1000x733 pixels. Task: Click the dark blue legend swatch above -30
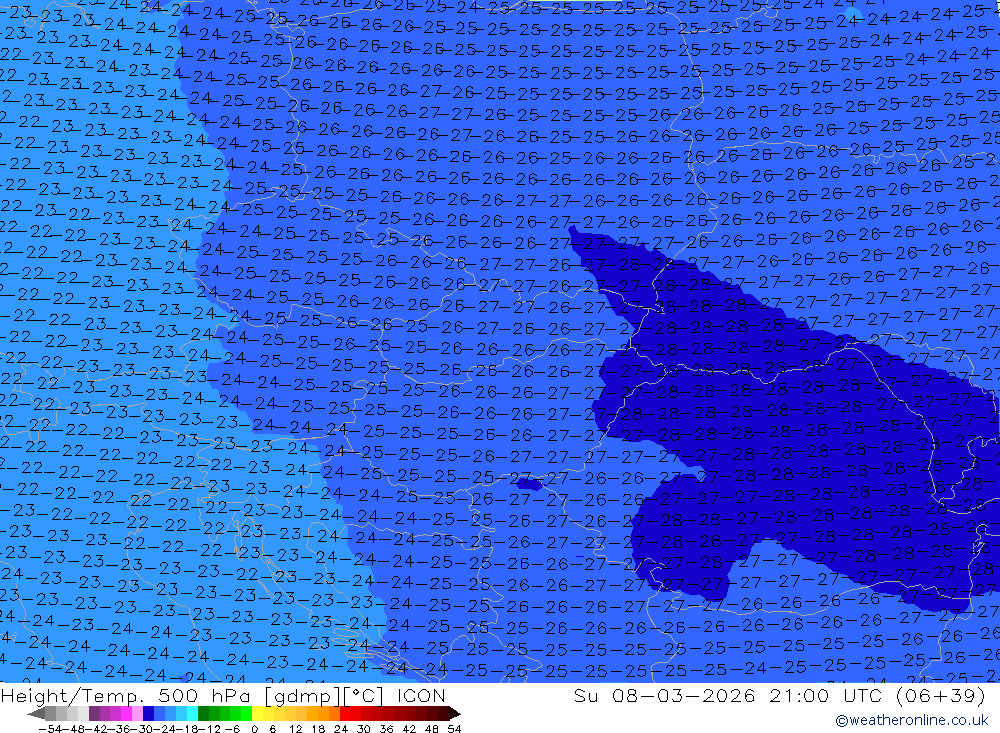[148, 713]
